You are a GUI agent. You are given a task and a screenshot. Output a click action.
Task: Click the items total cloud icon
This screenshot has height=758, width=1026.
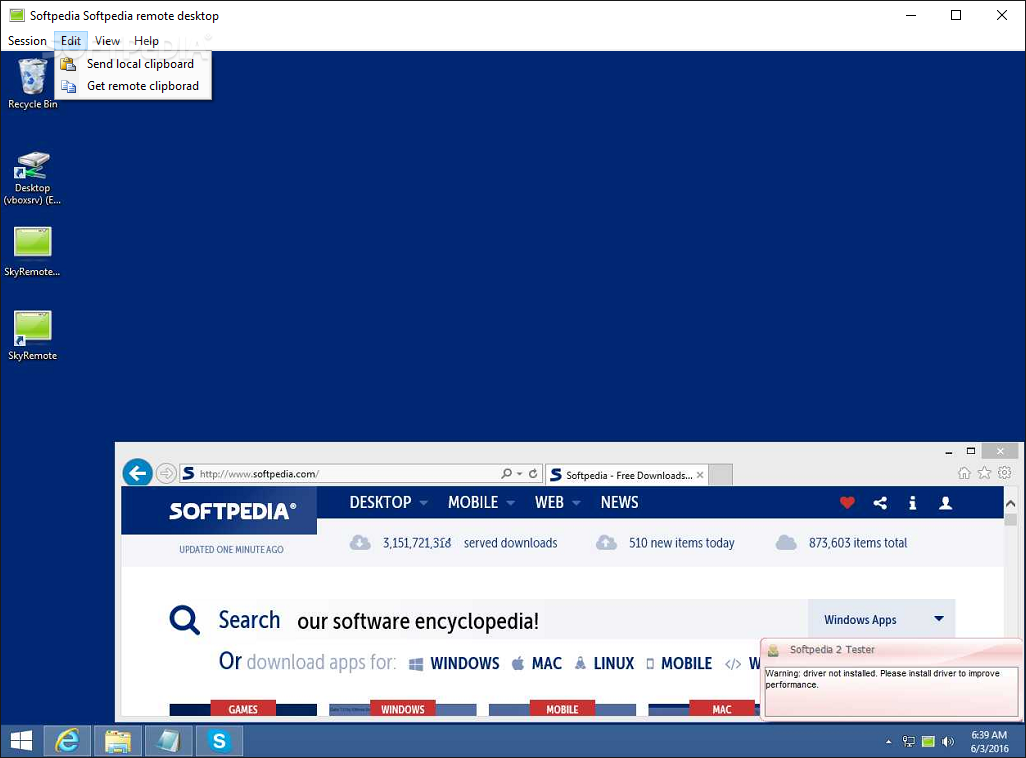[786, 543]
